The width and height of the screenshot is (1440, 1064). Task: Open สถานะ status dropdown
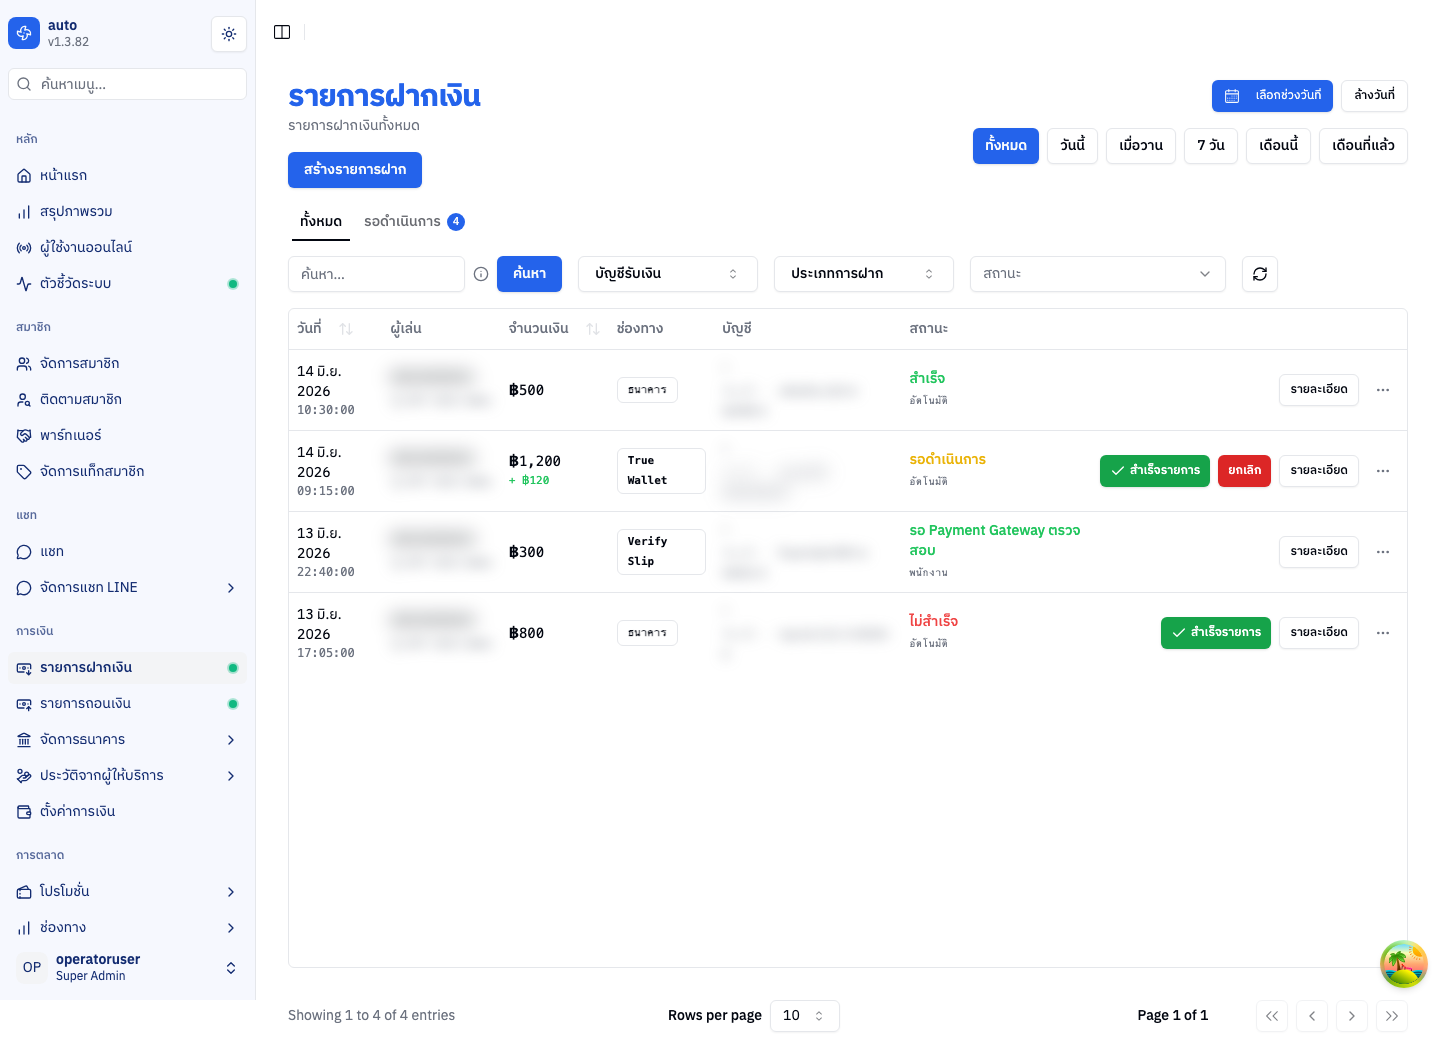click(1098, 274)
